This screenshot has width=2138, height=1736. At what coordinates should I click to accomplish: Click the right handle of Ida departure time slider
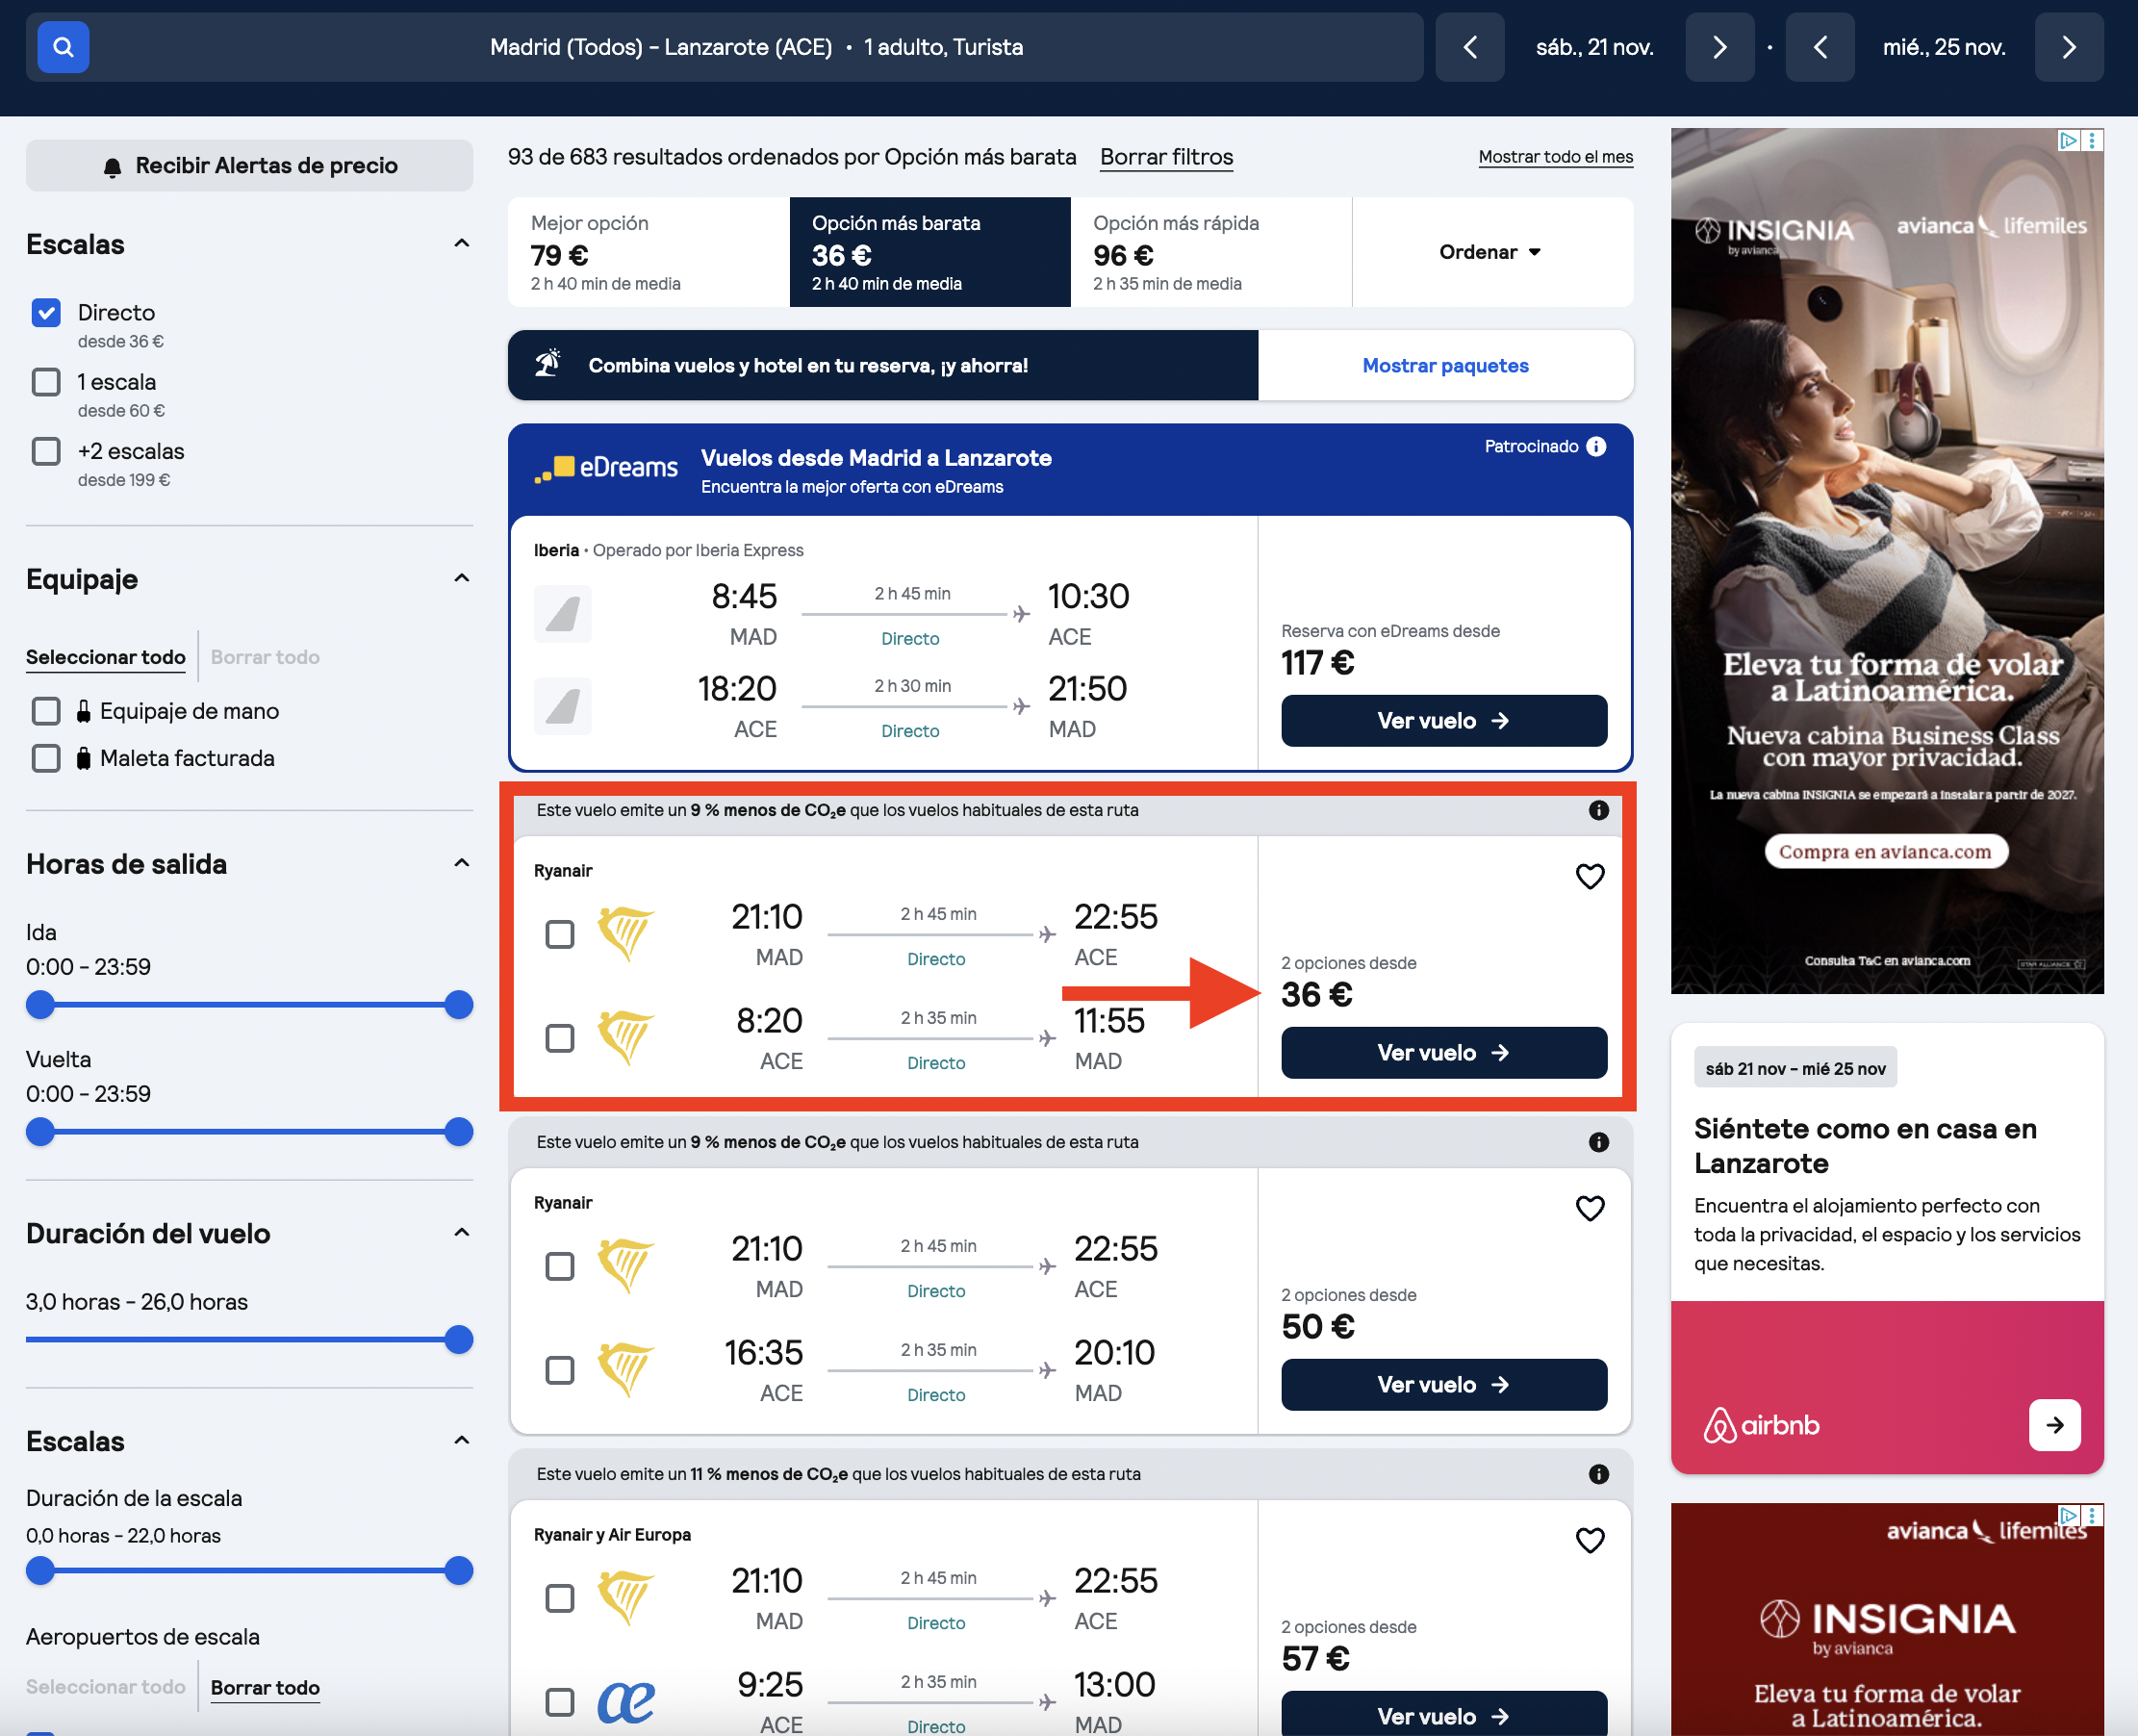click(x=458, y=1005)
